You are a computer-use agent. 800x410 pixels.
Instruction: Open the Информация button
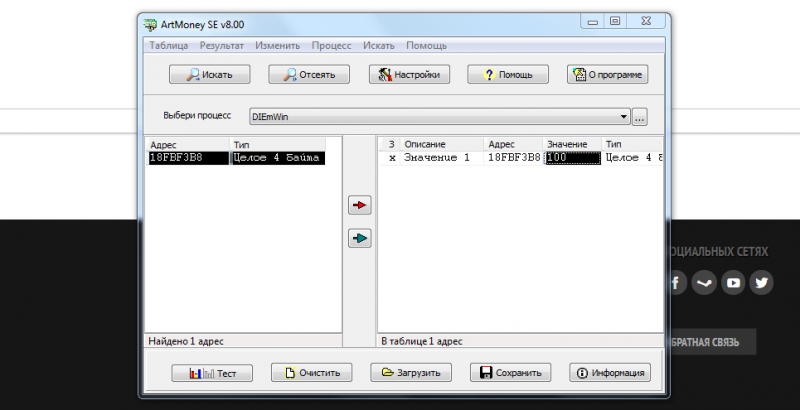point(610,373)
